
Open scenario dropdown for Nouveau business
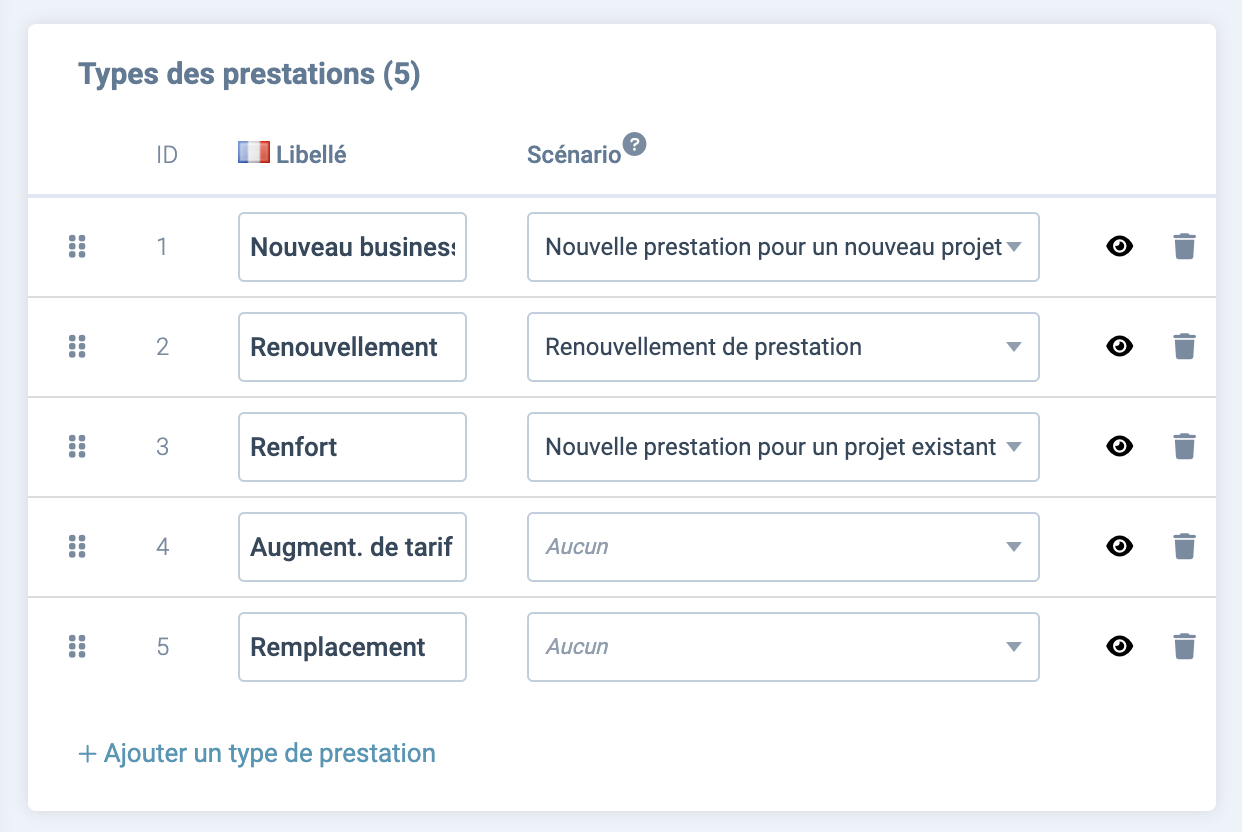pyautogui.click(x=783, y=247)
